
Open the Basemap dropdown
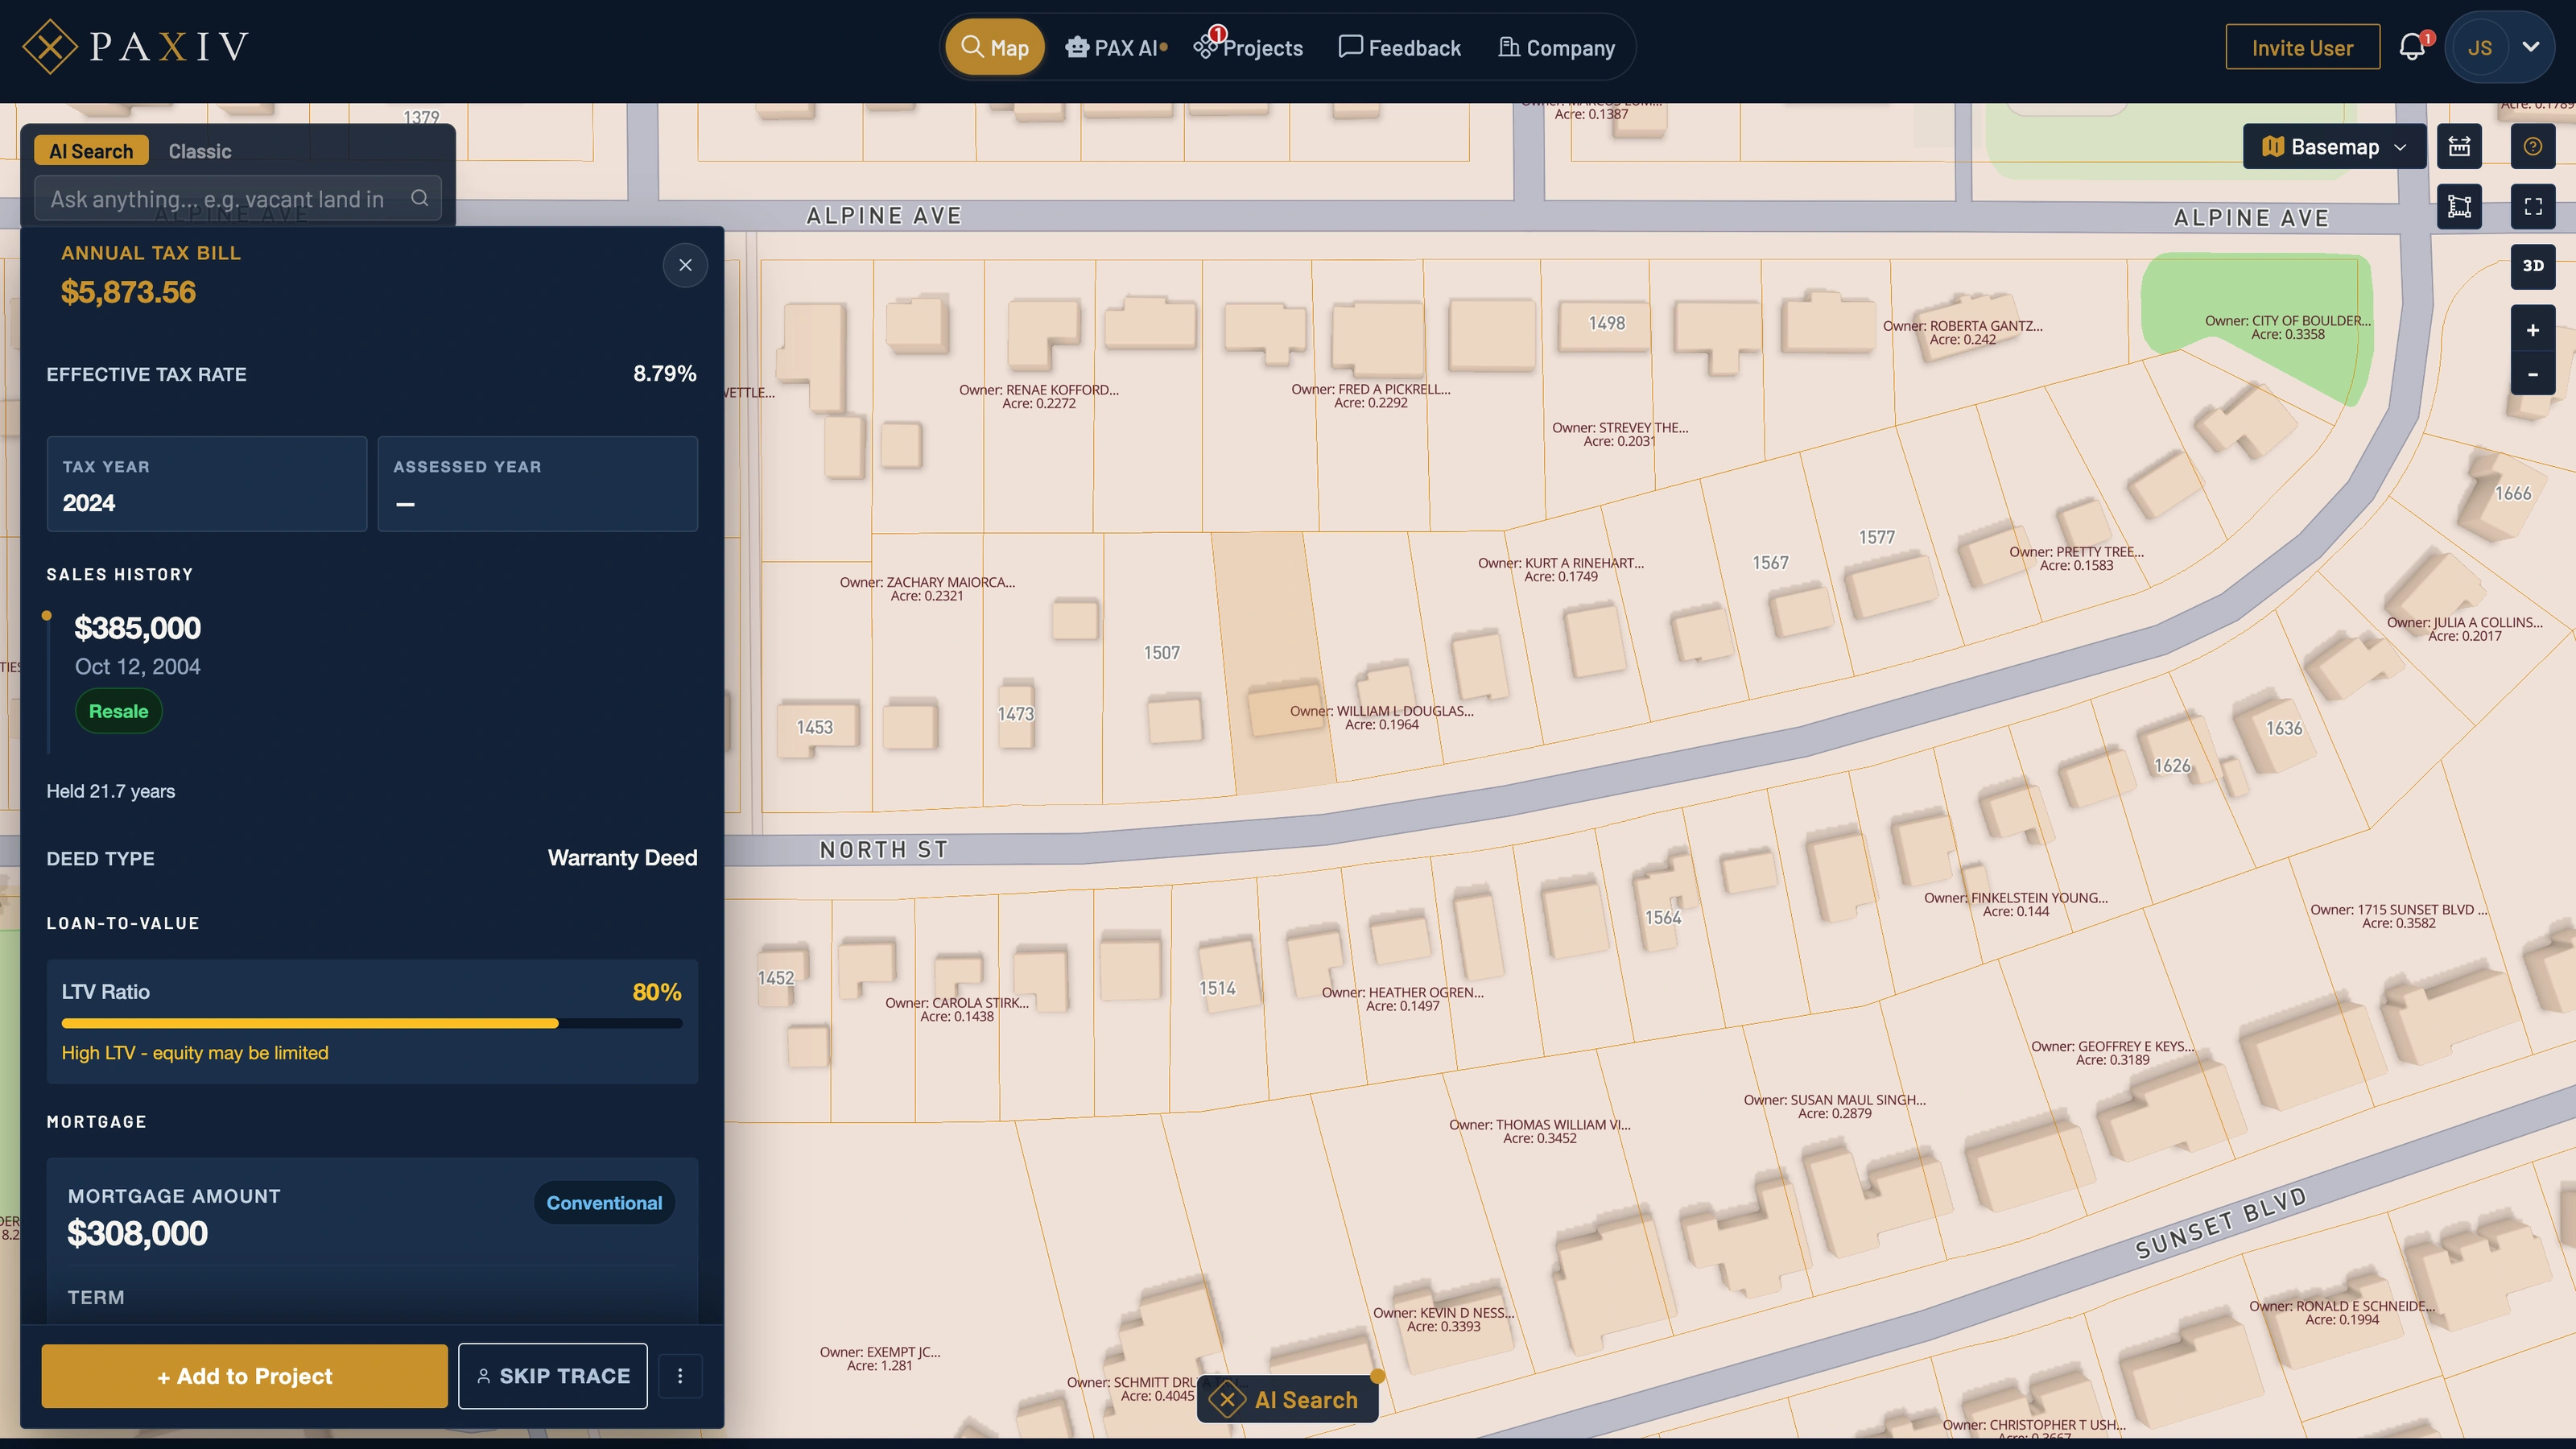2334,147
